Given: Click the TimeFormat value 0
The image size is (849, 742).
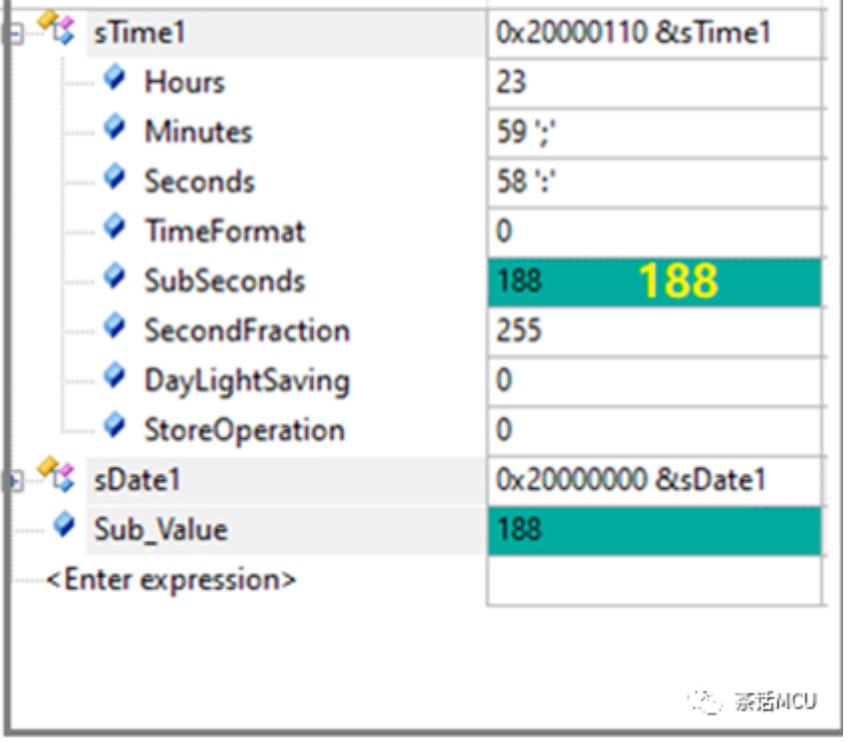Looking at the screenshot, I should pos(504,231).
